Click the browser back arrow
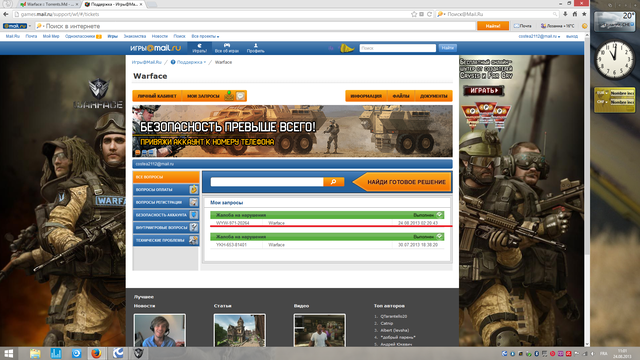640x360 pixels. coord(6,14)
